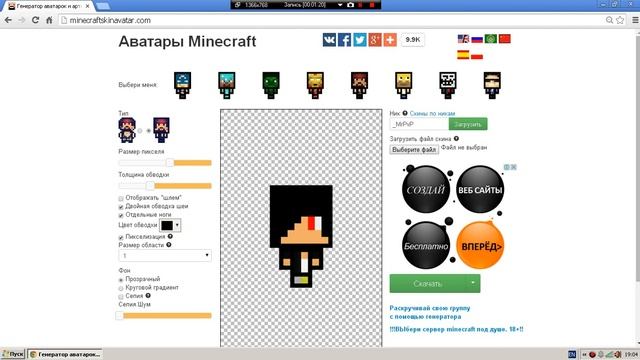640x360 pixels.
Task: Click the black outline color swatch
Action: pyautogui.click(x=167, y=225)
